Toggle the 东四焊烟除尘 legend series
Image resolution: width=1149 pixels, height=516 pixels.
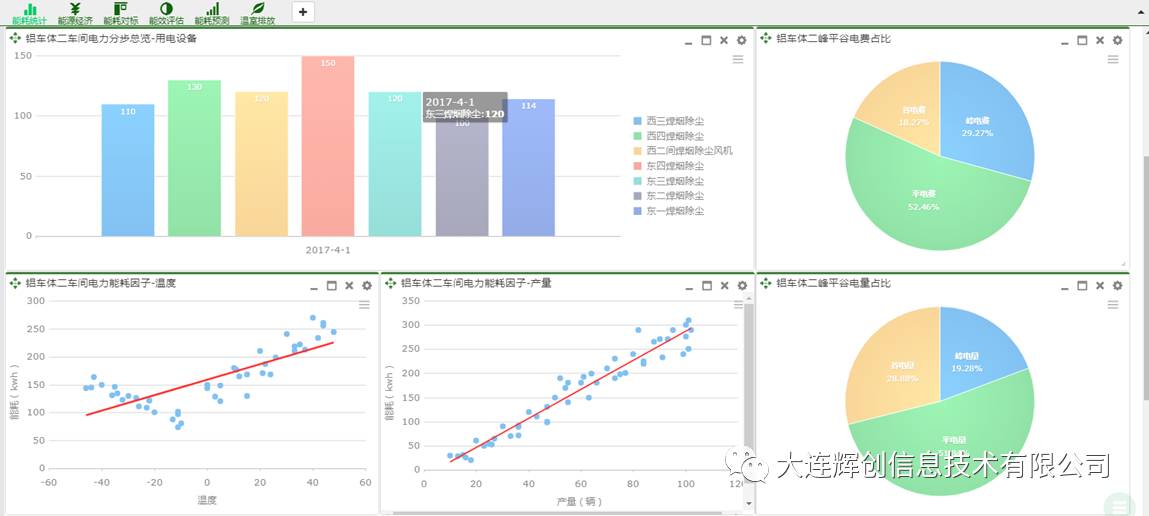click(x=674, y=166)
